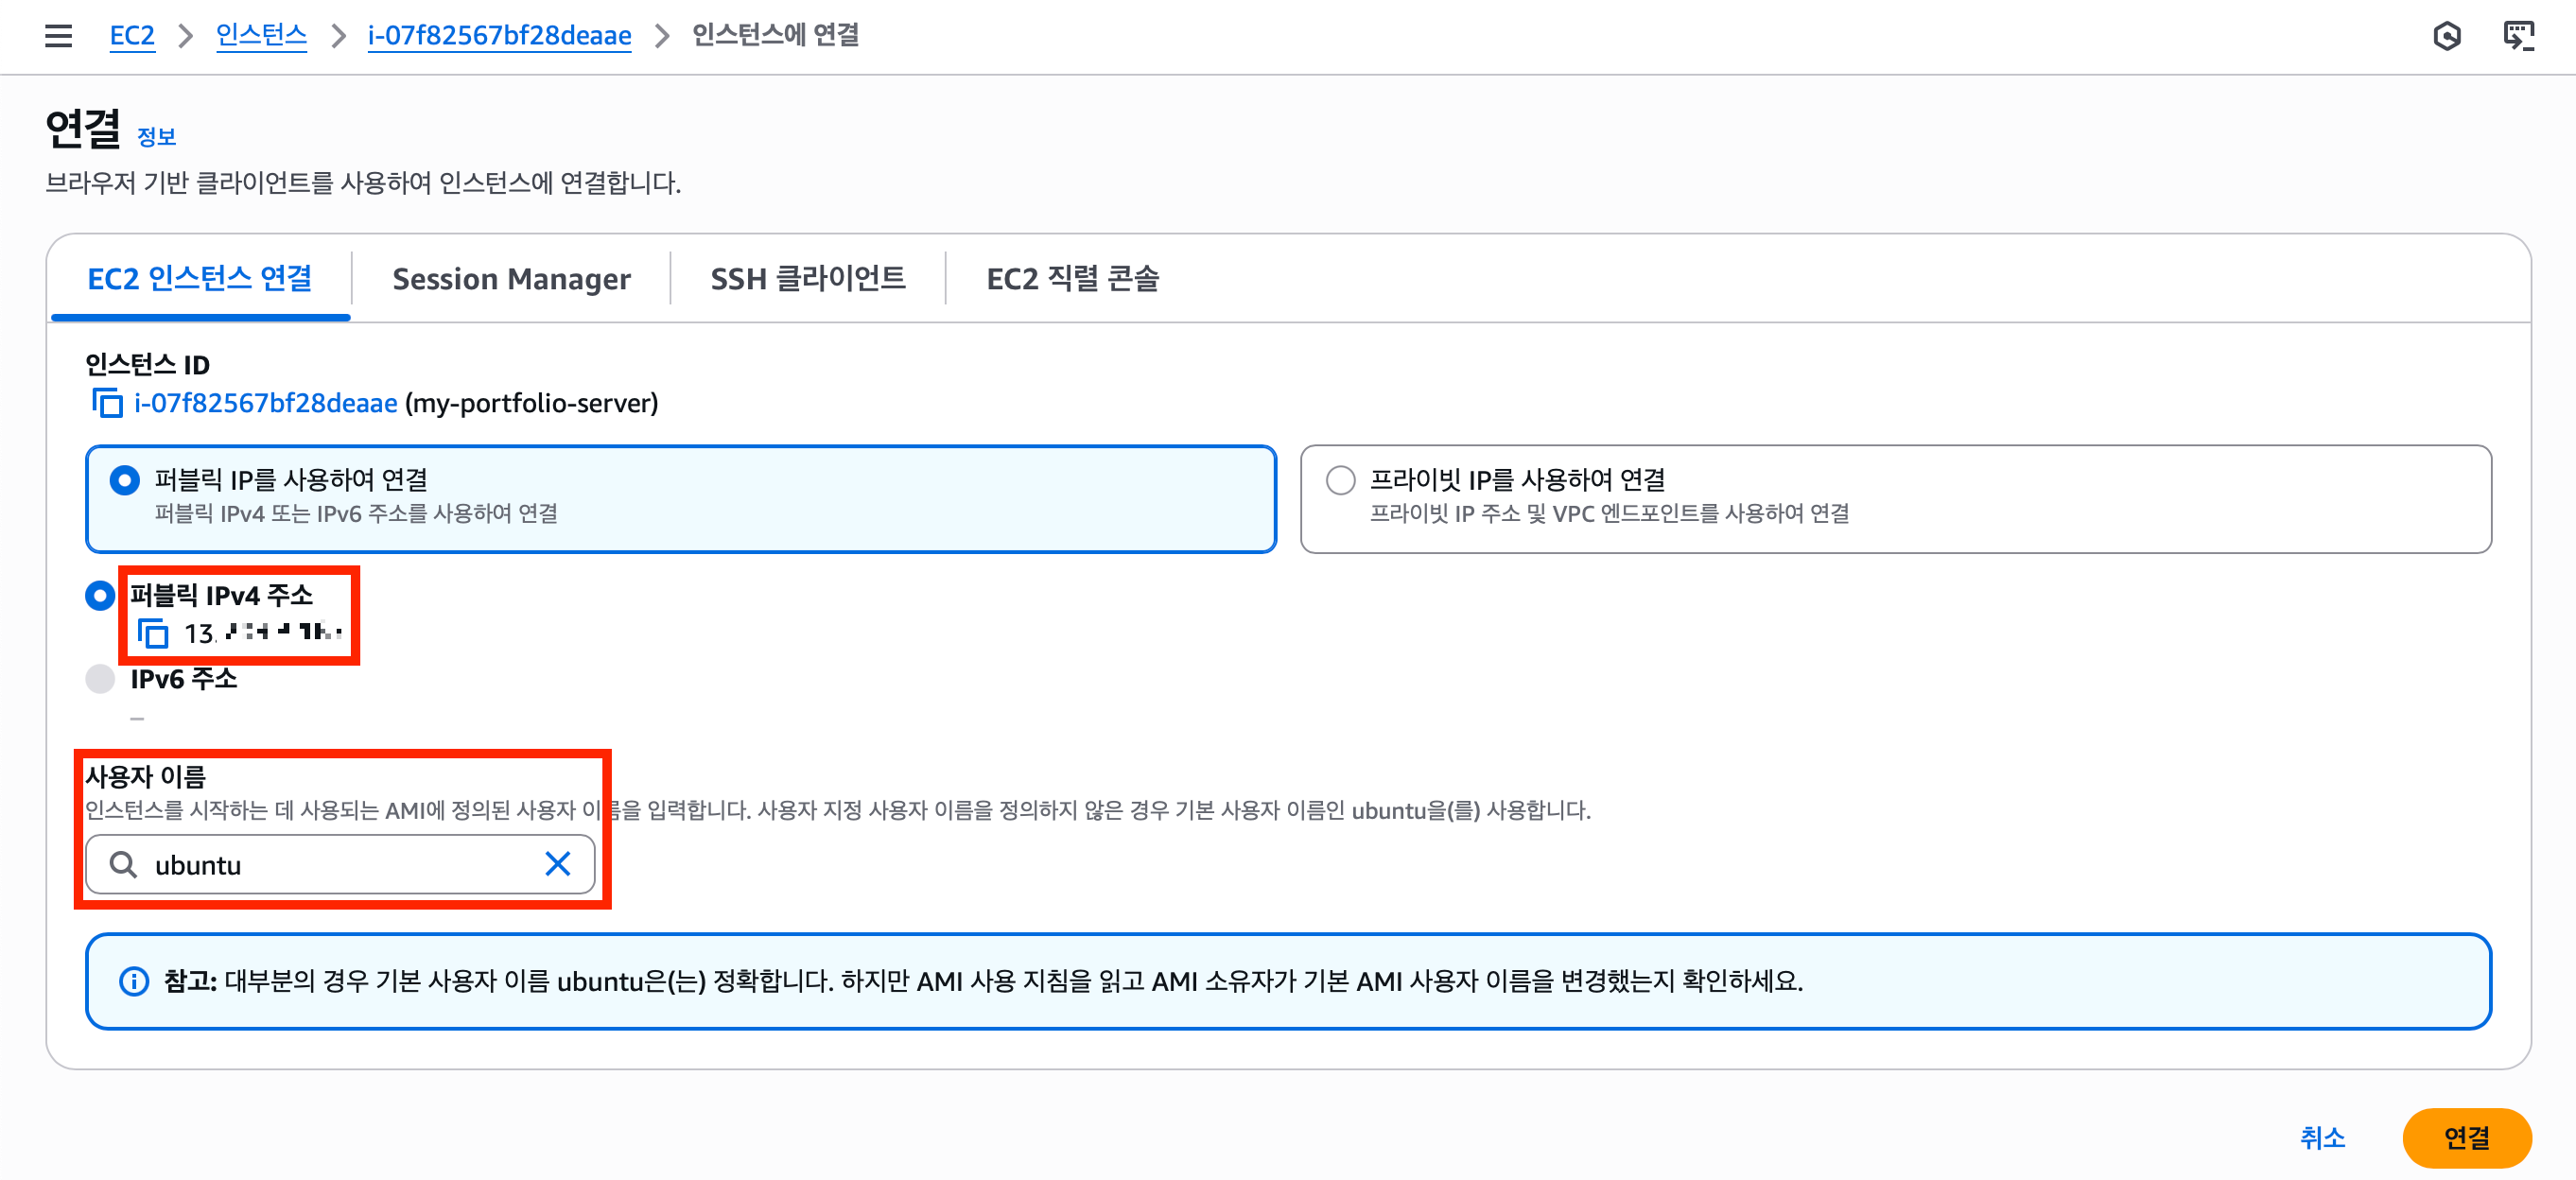Copy the public IPv4 address
The height and width of the screenshot is (1180, 2576).
pos(152,633)
